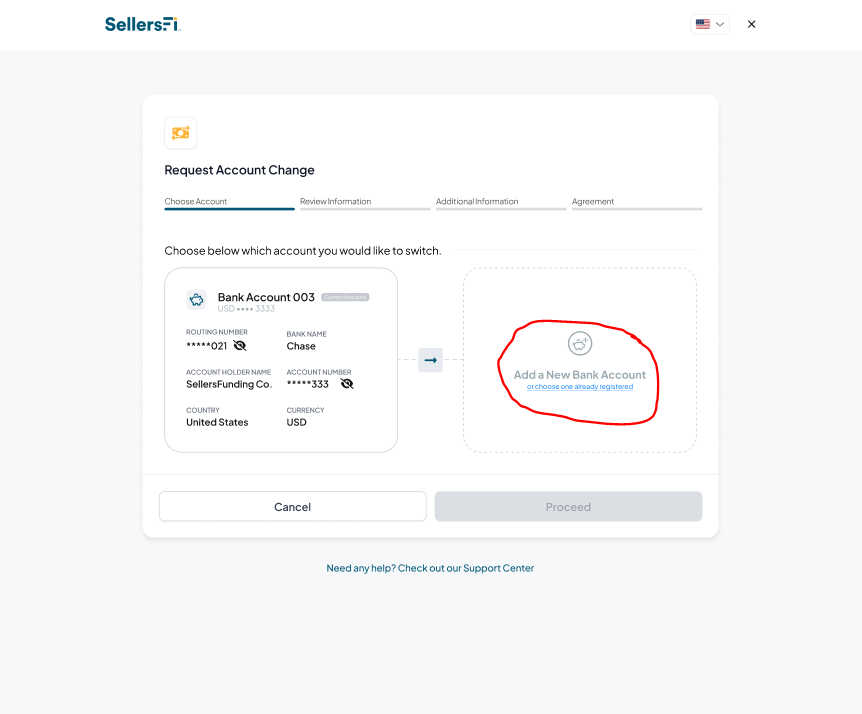862x714 pixels.
Task: Open the US flag language dropdown
Action: coord(710,24)
